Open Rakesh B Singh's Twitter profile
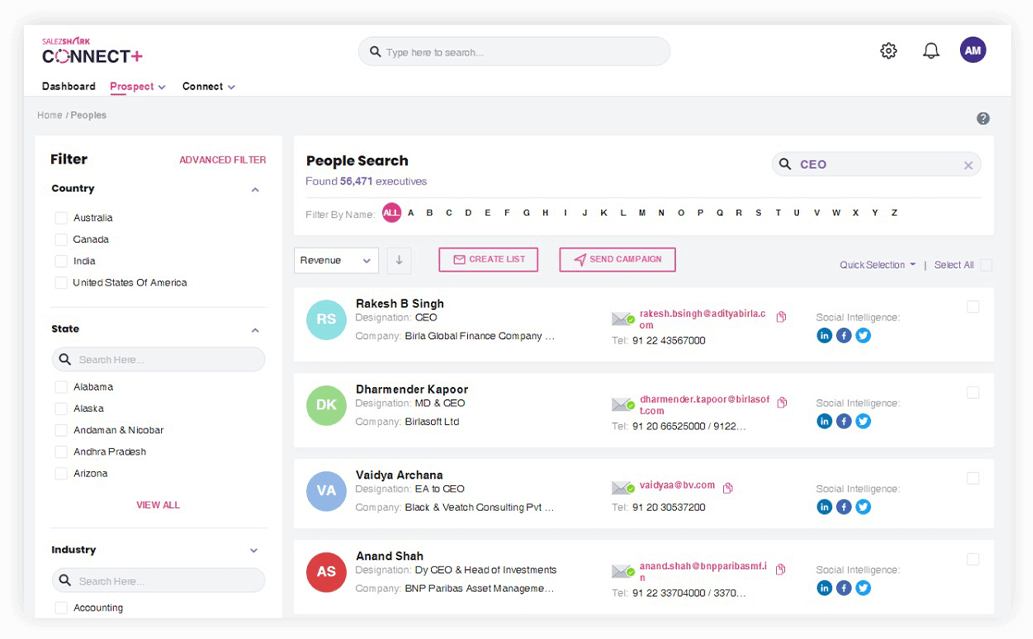This screenshot has height=639, width=1033. (863, 335)
